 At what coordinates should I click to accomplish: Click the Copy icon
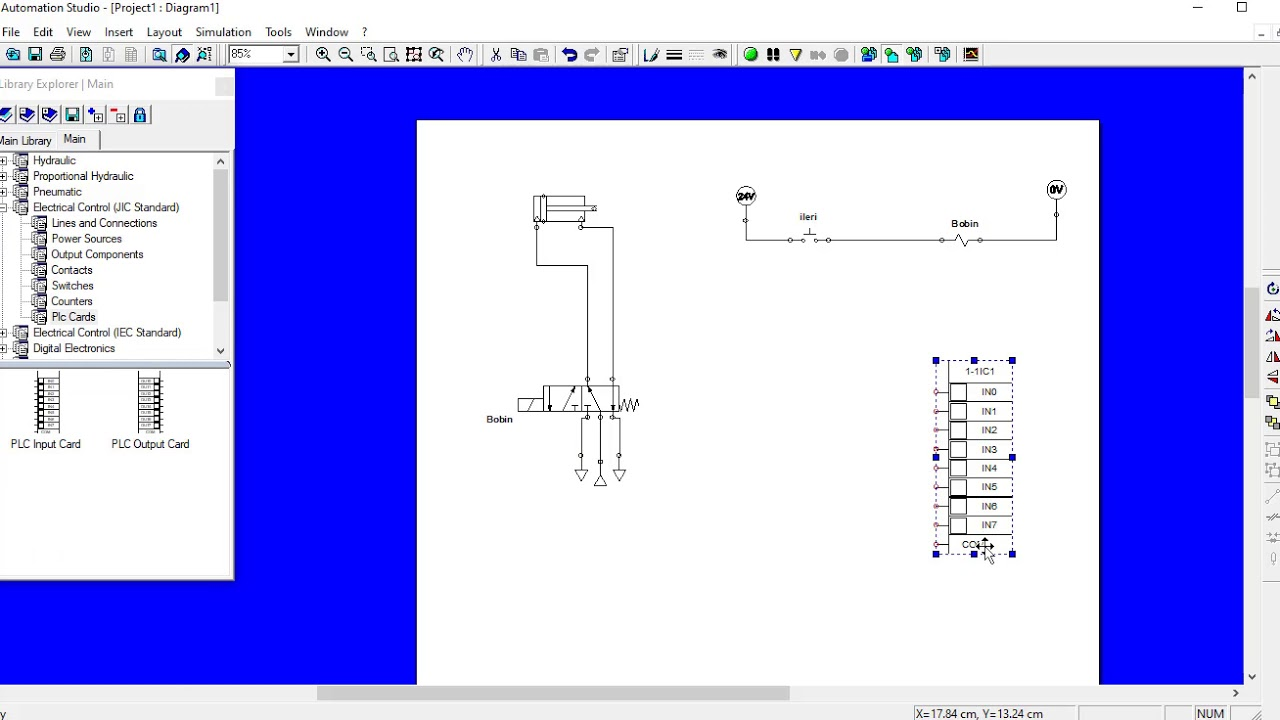pyautogui.click(x=518, y=55)
